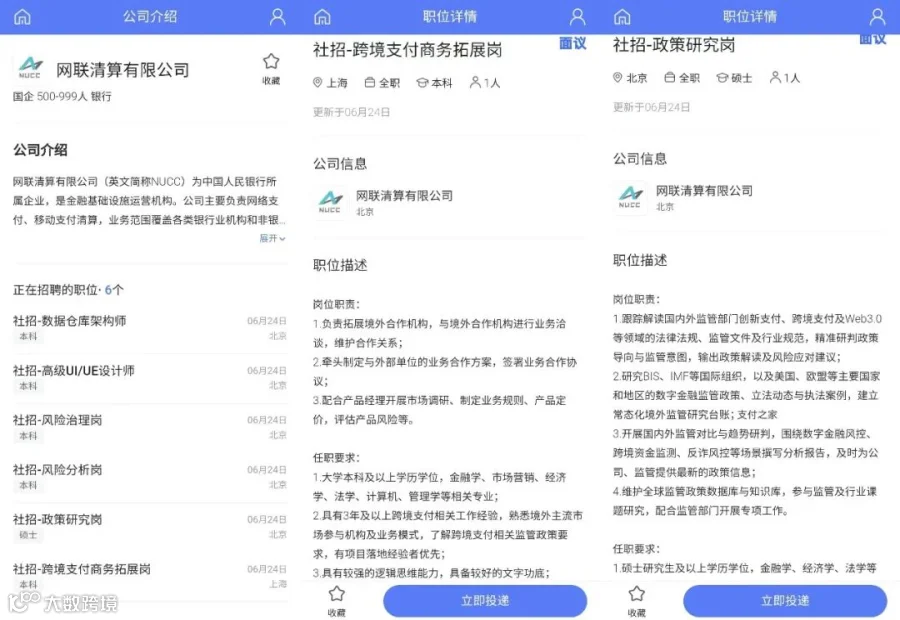
Task: Open 社招-高级UI/UE设计师 job listing
Action: point(150,378)
